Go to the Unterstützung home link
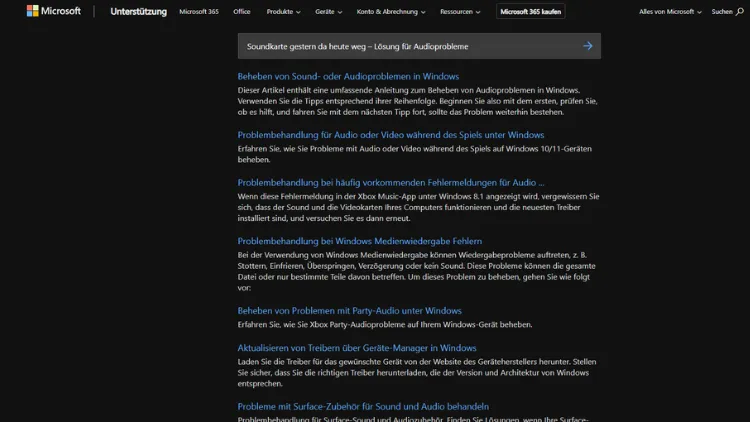Viewport: 750px width, 422px height. point(138,12)
